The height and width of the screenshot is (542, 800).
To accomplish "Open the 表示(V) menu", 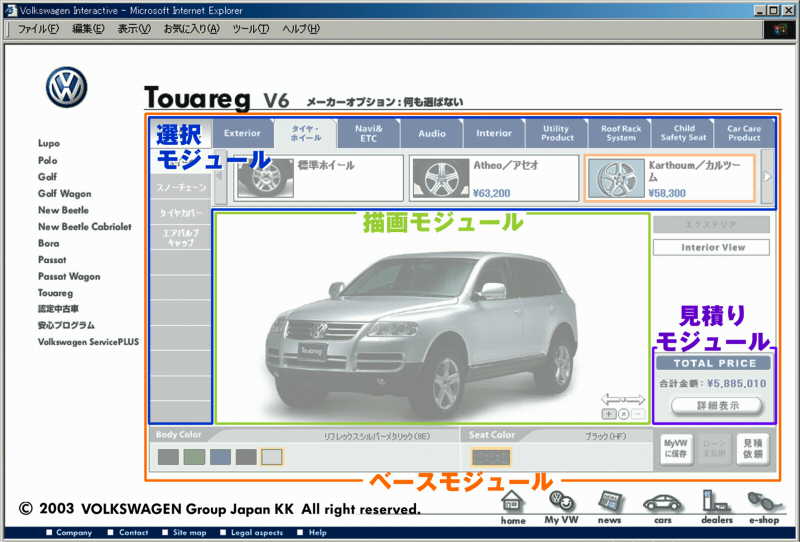I will [134, 29].
